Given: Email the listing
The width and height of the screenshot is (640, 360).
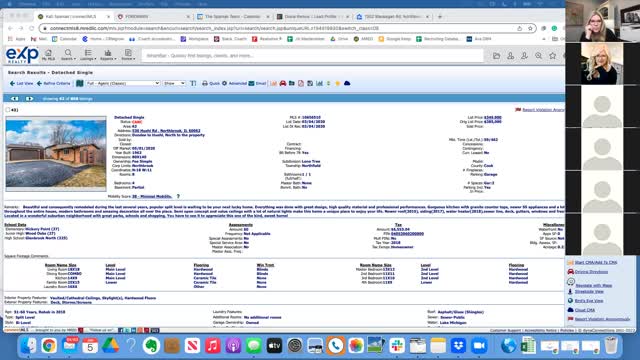Looking at the screenshot, I should pyautogui.click(x=257, y=83).
